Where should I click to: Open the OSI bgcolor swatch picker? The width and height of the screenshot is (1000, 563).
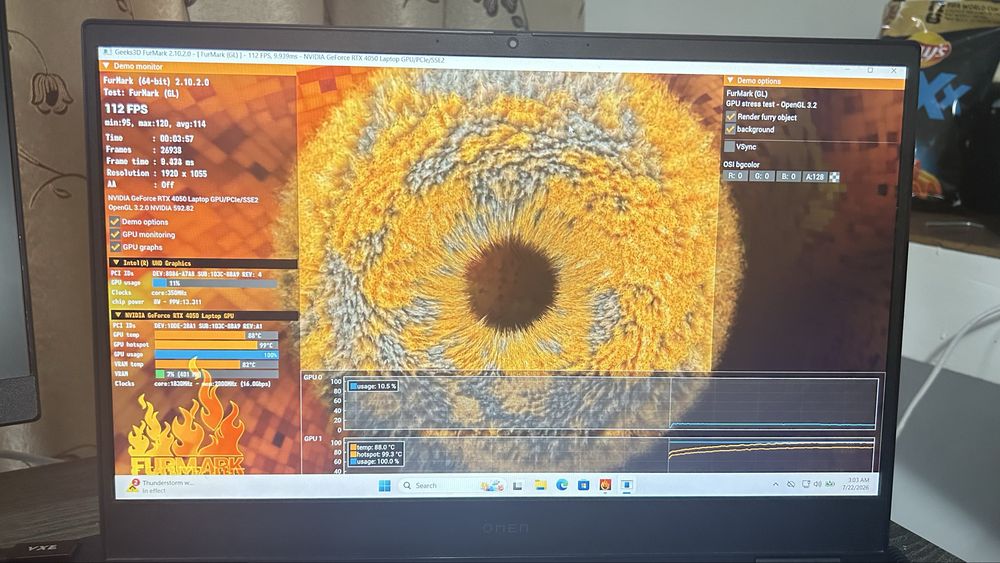click(x=834, y=177)
